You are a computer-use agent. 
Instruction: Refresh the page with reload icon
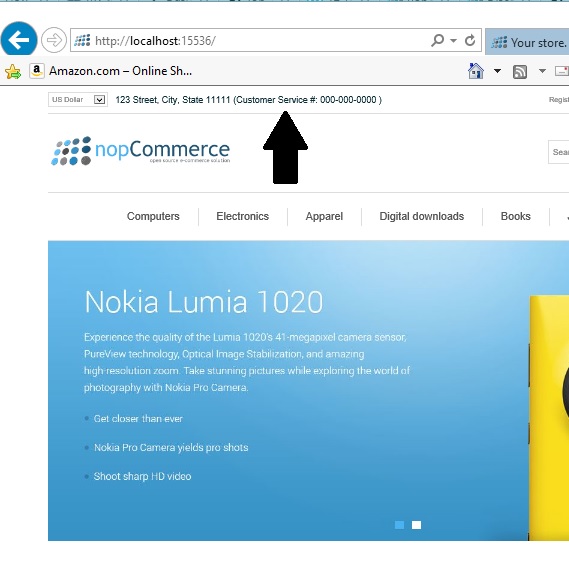(x=470, y=40)
